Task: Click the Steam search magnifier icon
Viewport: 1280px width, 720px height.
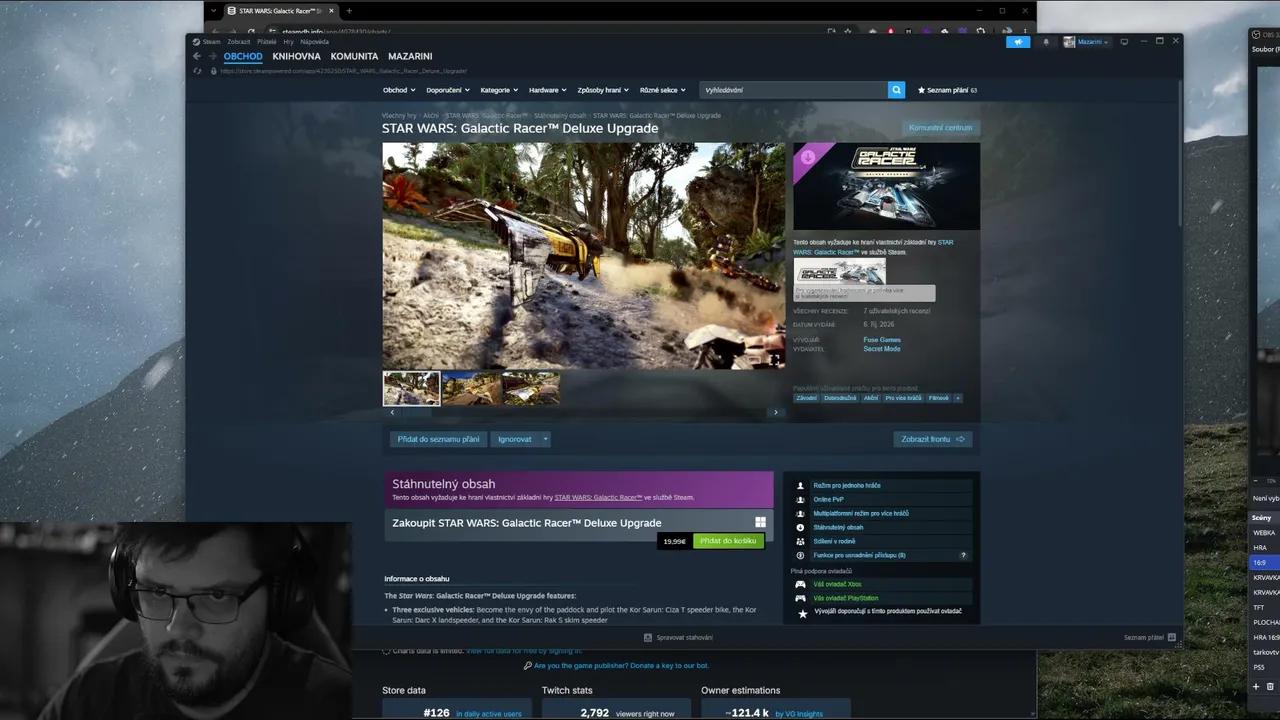Action: pyautogui.click(x=896, y=90)
